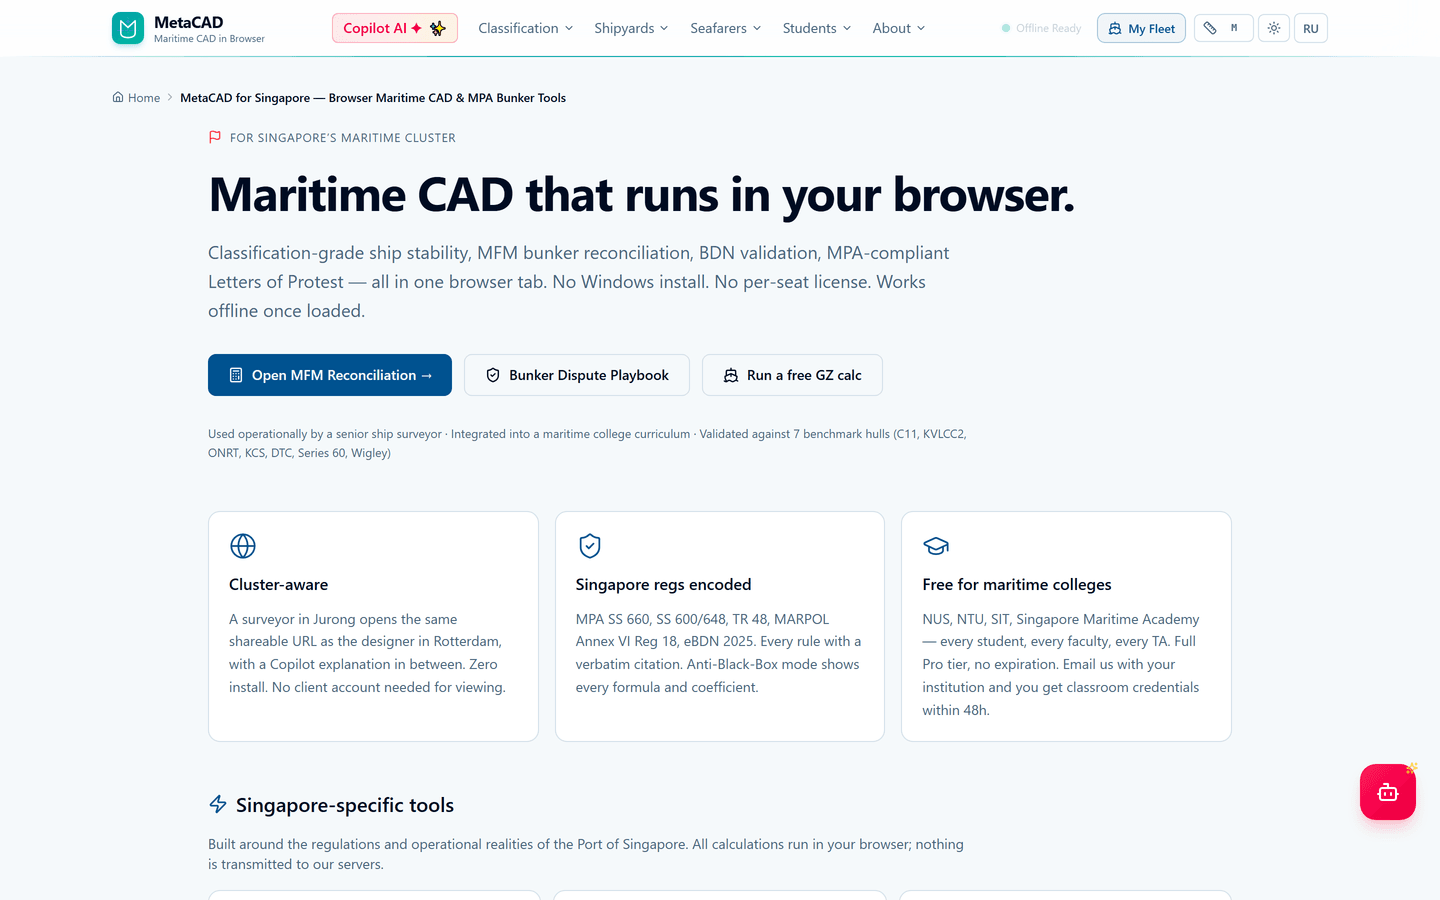Open the floating chatbot assistant button
Image resolution: width=1440 pixels, height=900 pixels.
tap(1387, 792)
